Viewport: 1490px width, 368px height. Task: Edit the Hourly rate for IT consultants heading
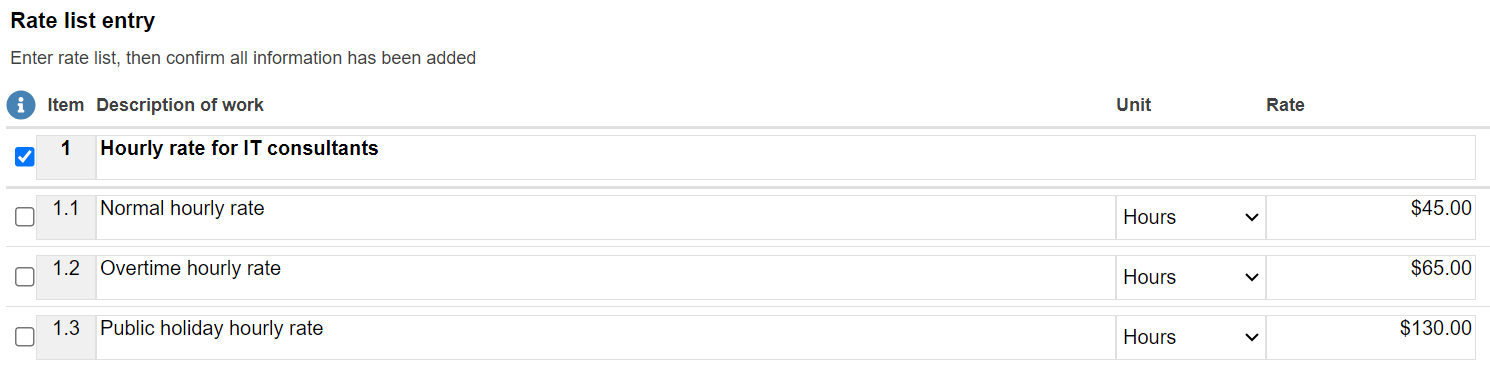[x=786, y=157]
